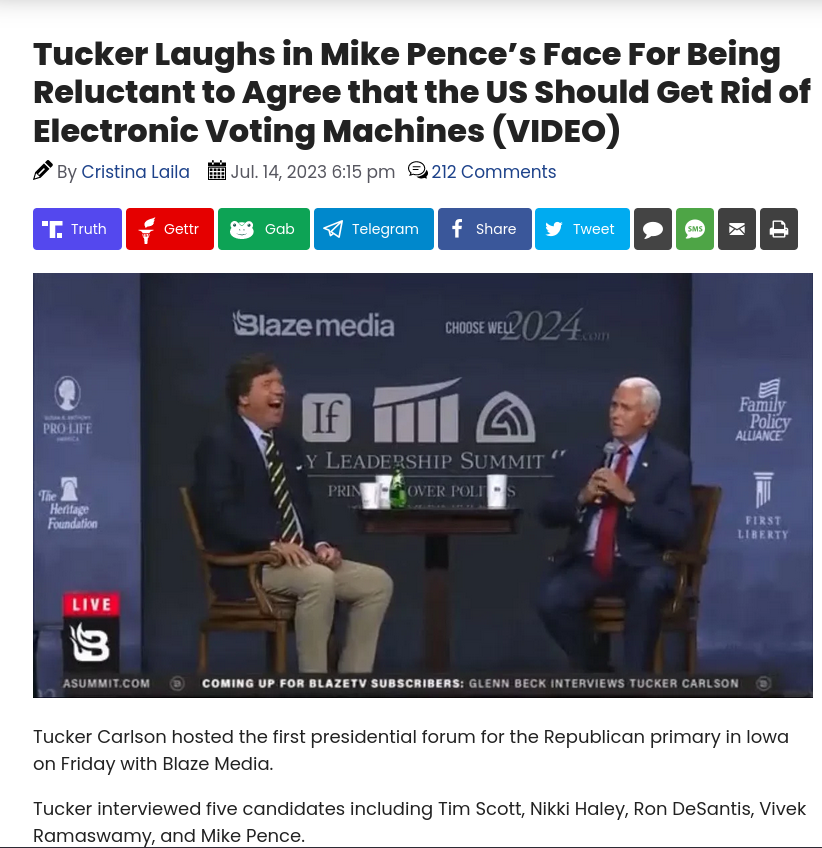Click the printer icon to print
Image resolution: width=822 pixels, height=848 pixels.
[x=779, y=229]
